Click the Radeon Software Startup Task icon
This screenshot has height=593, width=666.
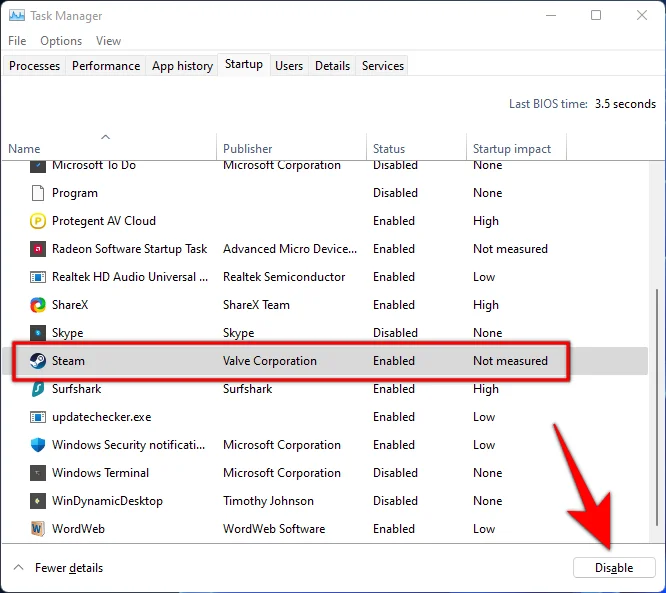tap(38, 249)
